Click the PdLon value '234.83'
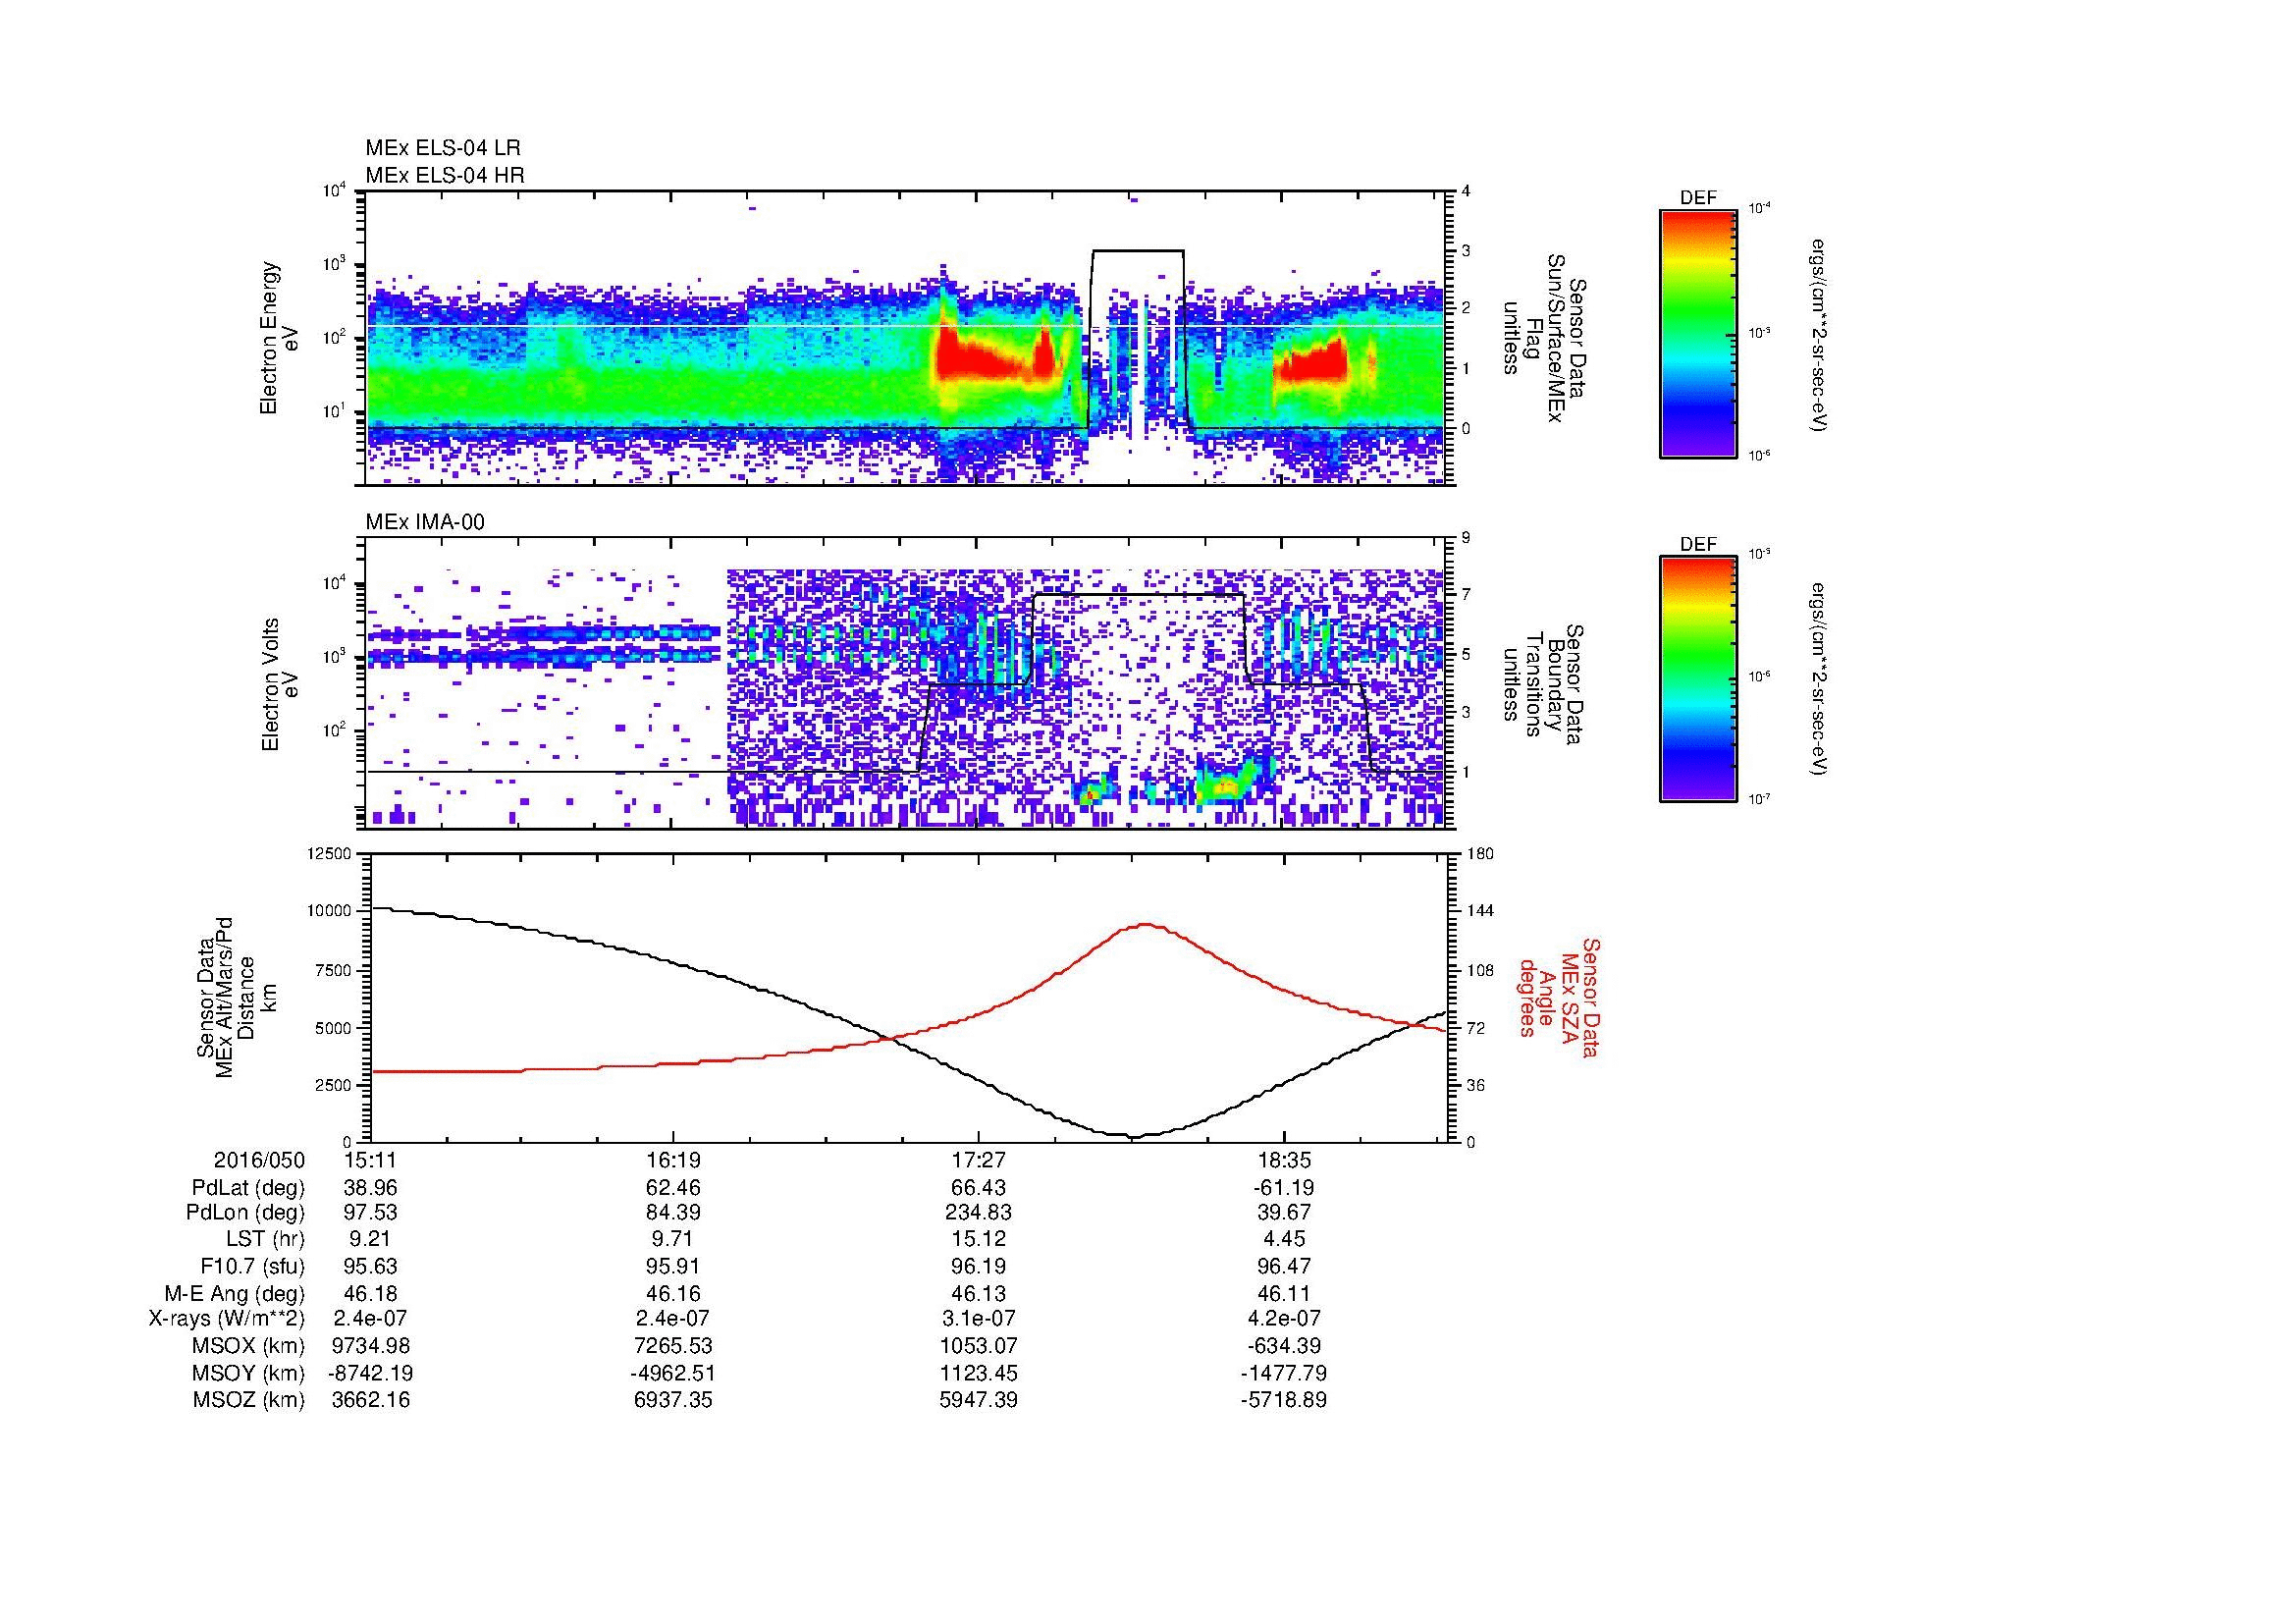This screenshot has height=1623, width=2296. tap(978, 1213)
